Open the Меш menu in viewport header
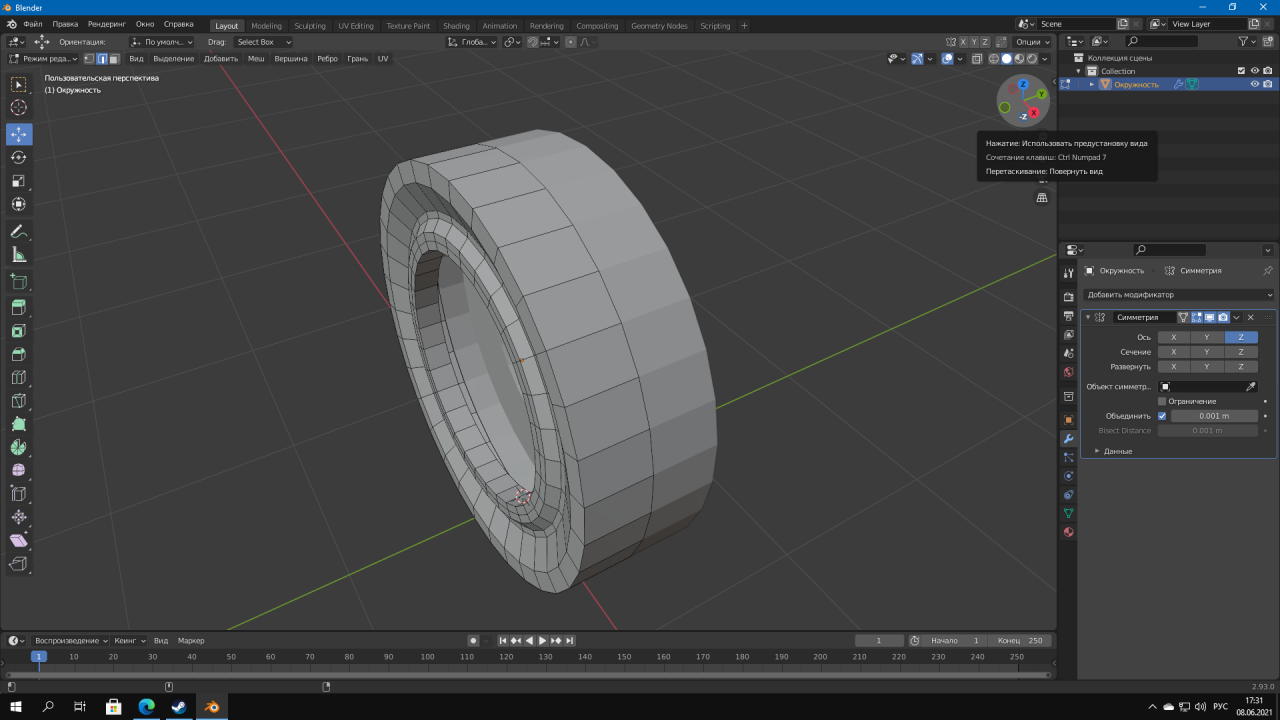The height and width of the screenshot is (720, 1280). pyautogui.click(x=256, y=59)
